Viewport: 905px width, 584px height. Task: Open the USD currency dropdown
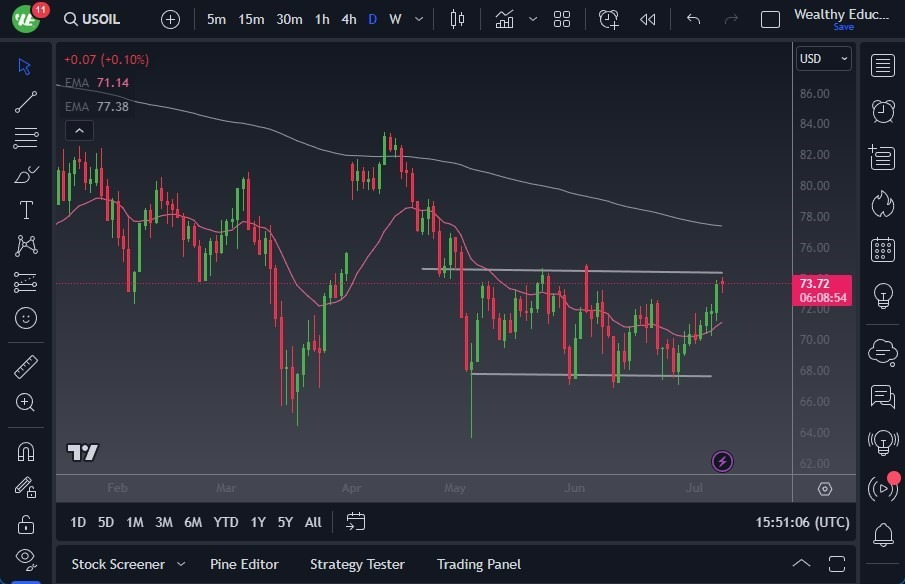pos(823,59)
